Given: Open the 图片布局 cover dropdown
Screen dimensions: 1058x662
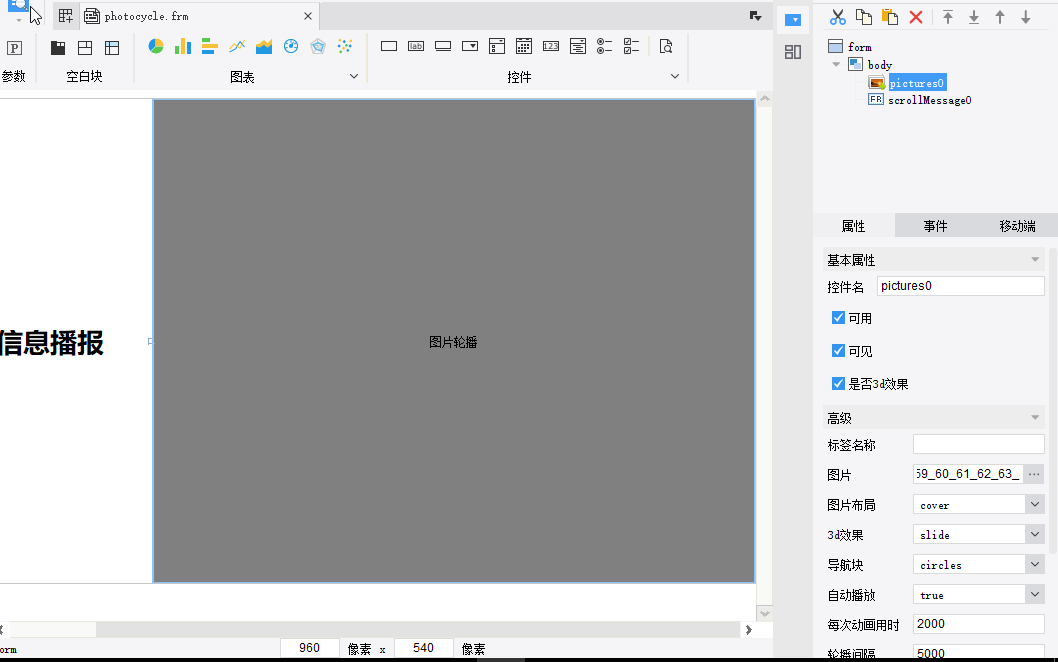Looking at the screenshot, I should [1034, 505].
